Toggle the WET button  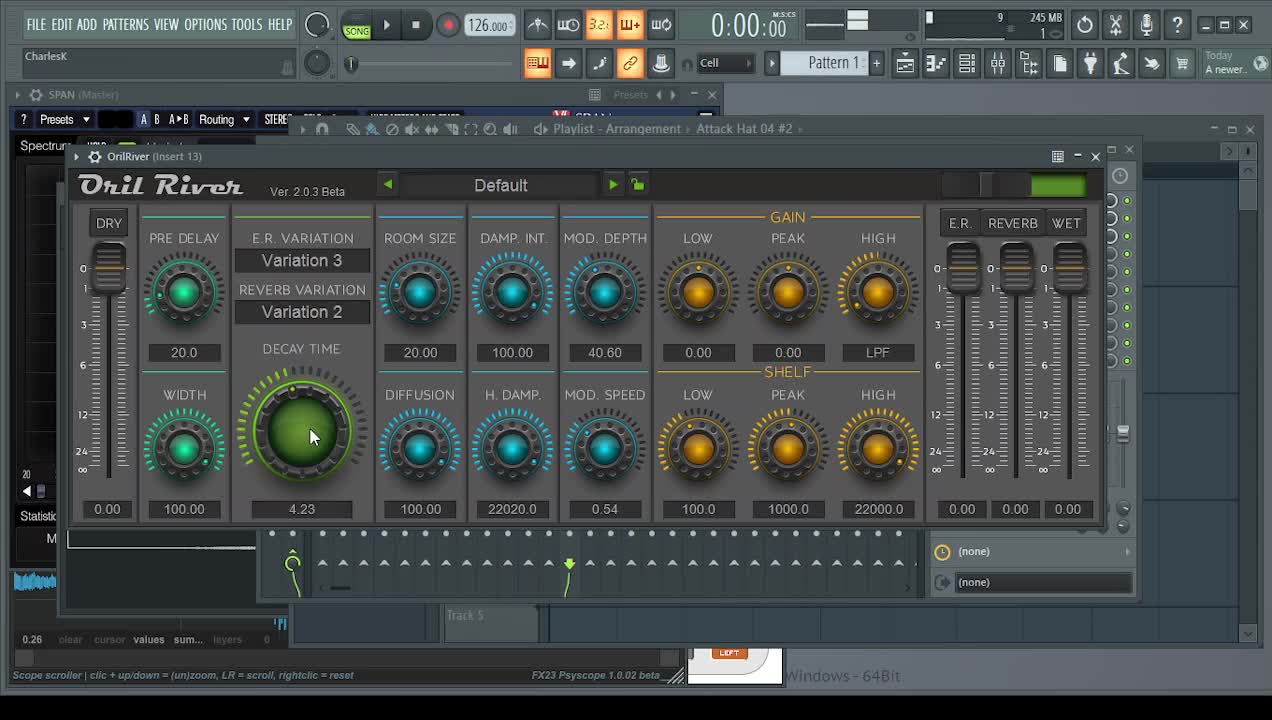click(1066, 223)
